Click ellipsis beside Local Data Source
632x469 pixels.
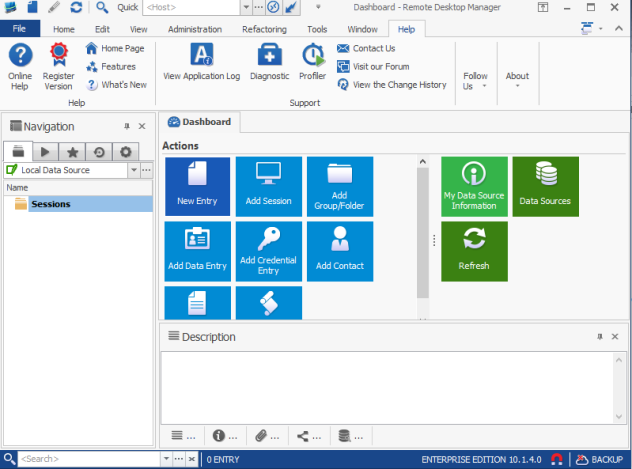146,170
